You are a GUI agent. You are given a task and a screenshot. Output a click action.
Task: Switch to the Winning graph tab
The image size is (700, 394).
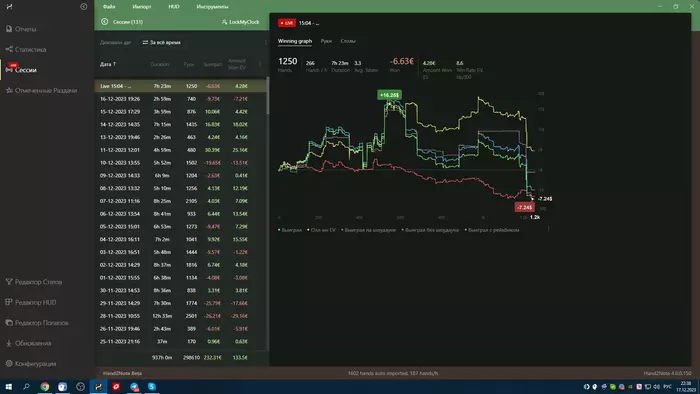coord(295,41)
